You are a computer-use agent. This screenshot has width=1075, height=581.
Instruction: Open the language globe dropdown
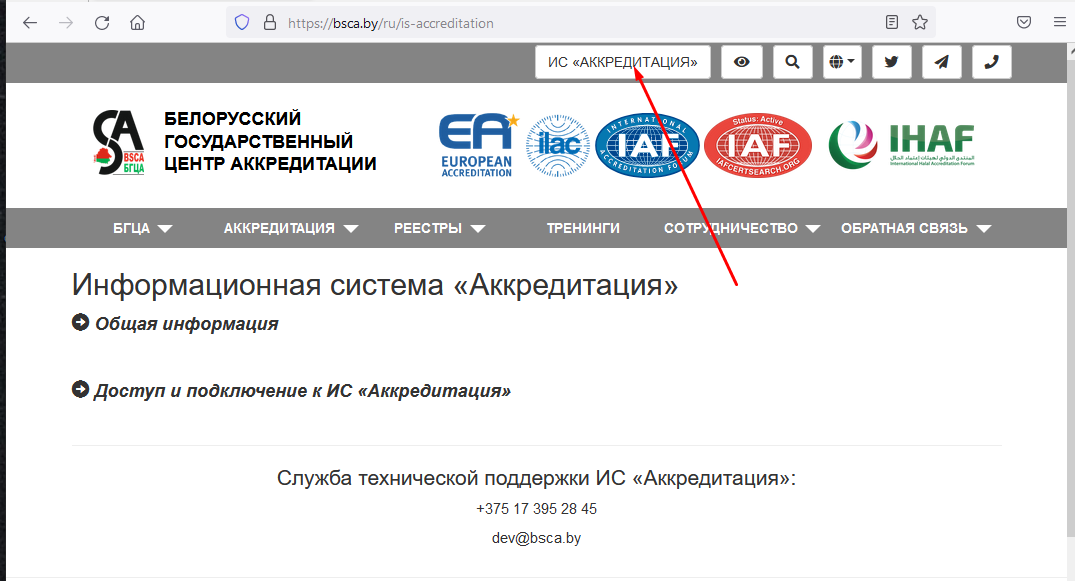[x=842, y=62]
